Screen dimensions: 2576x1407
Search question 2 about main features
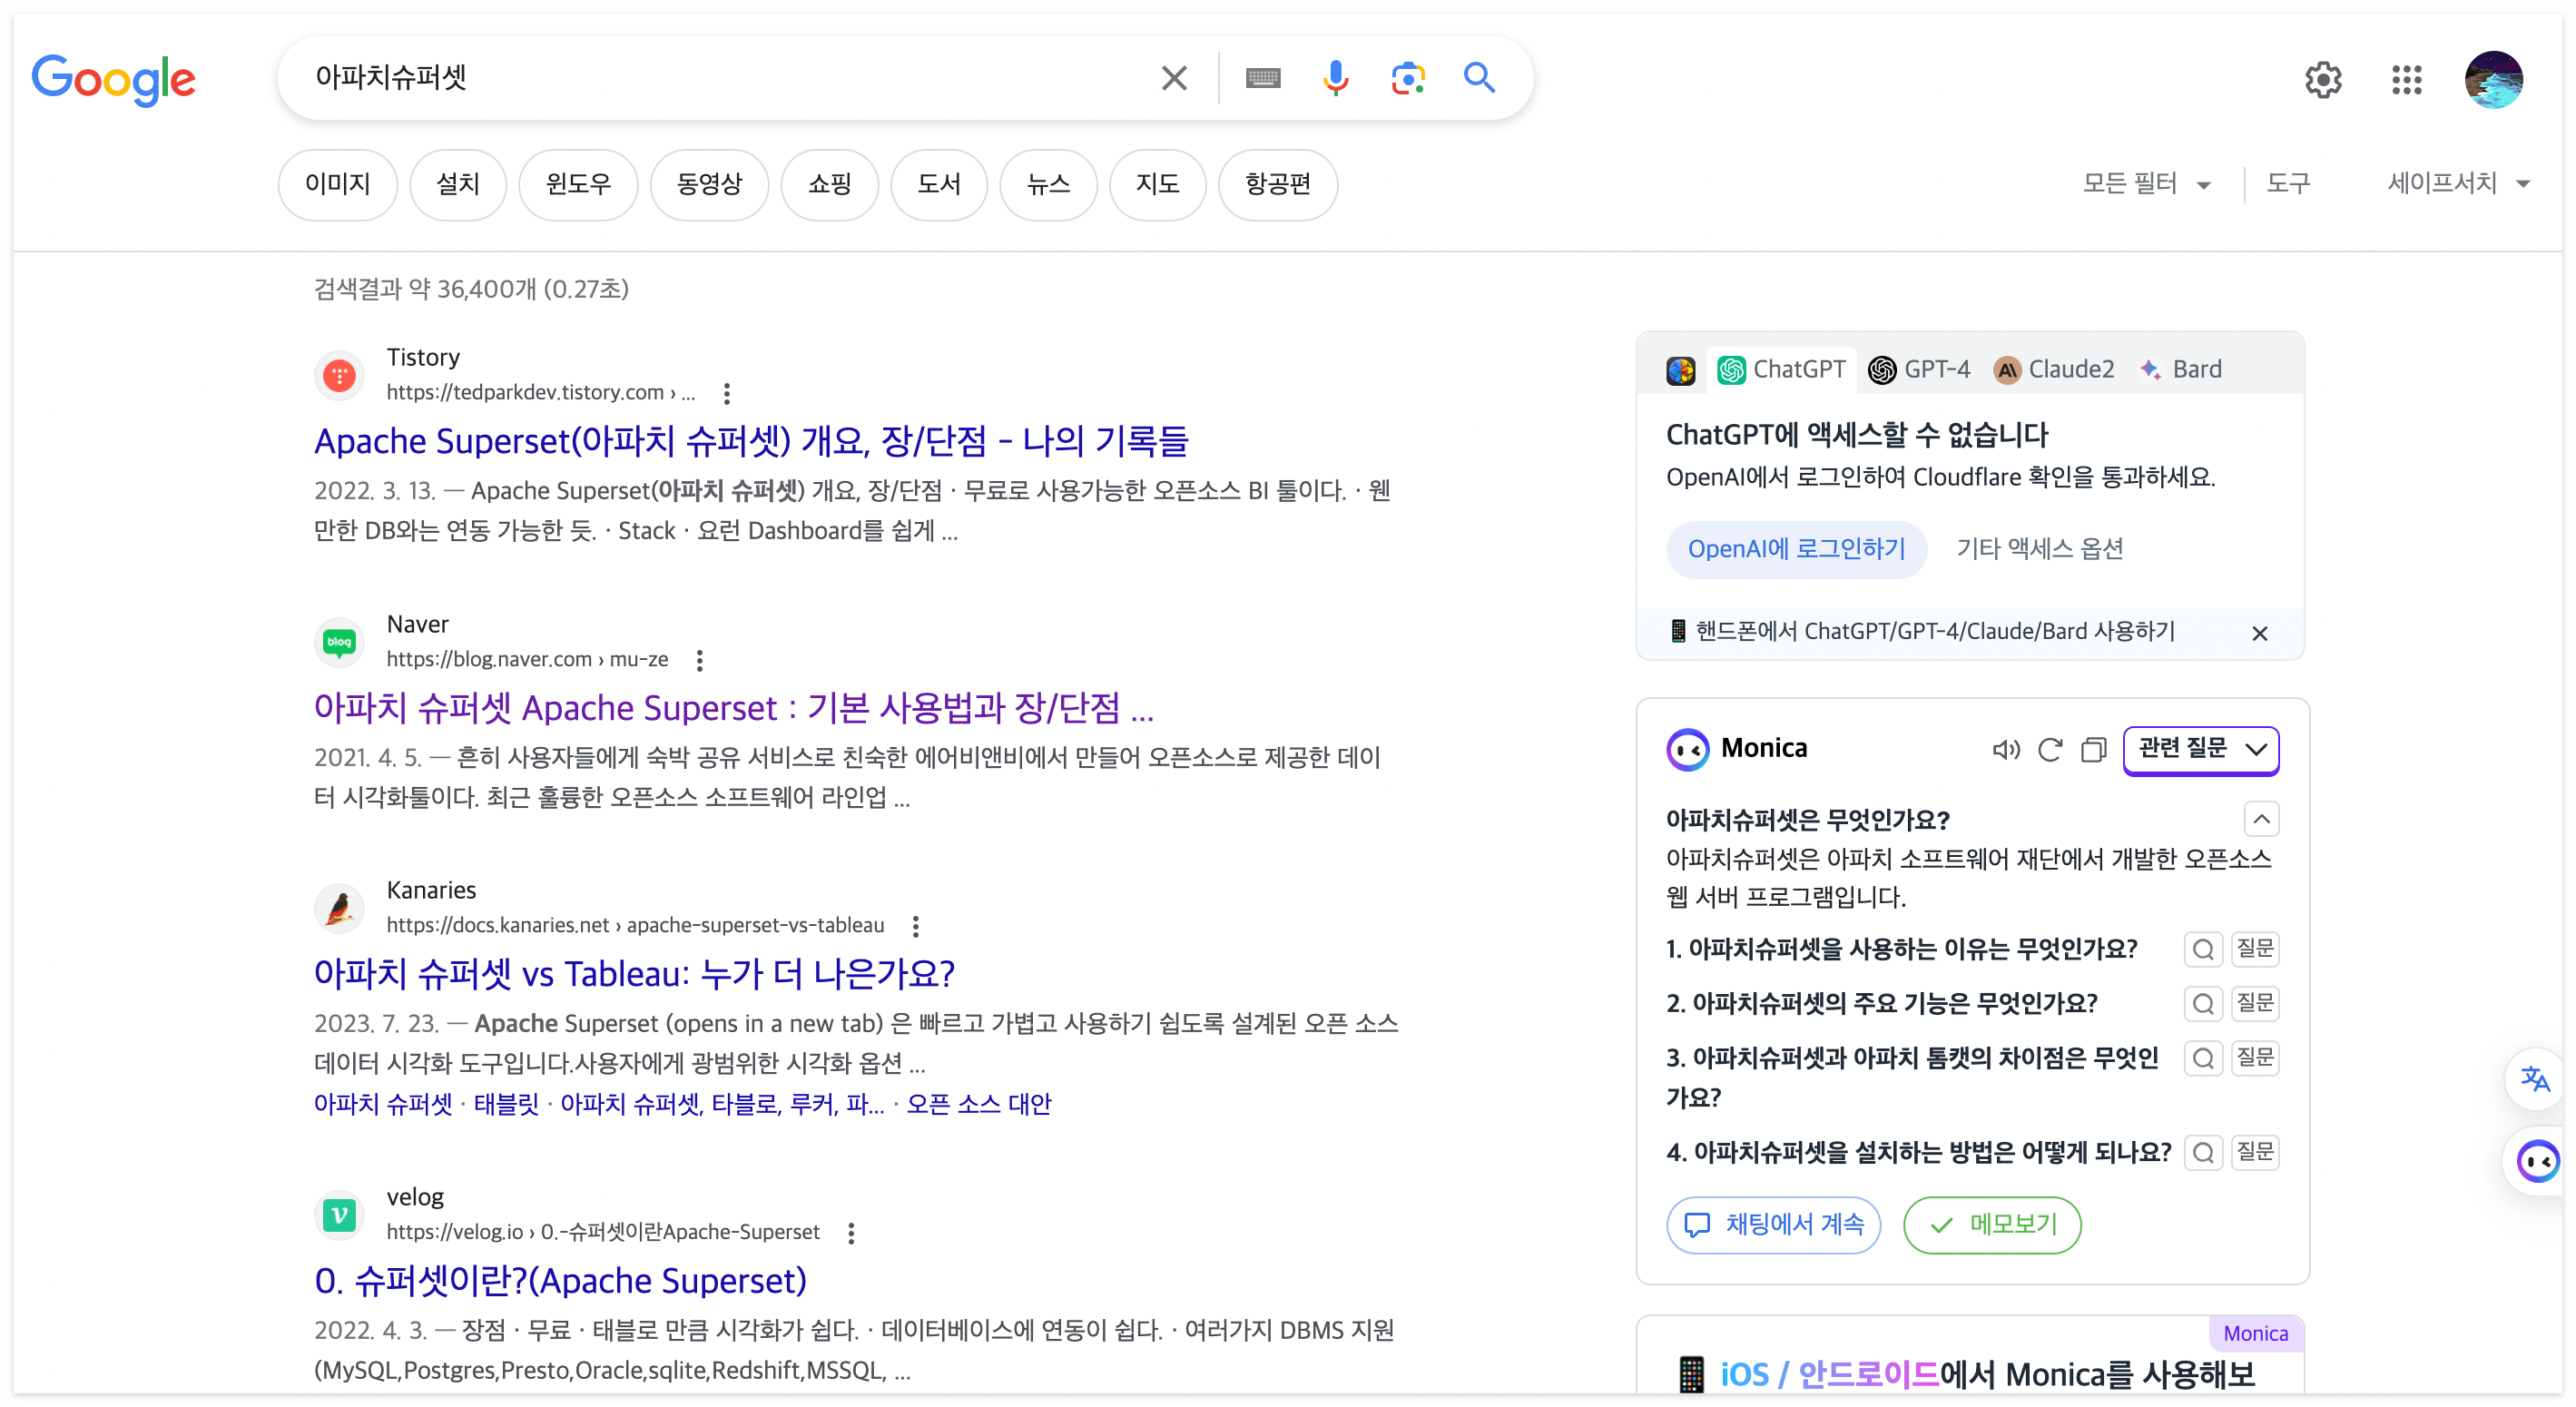(2202, 1003)
